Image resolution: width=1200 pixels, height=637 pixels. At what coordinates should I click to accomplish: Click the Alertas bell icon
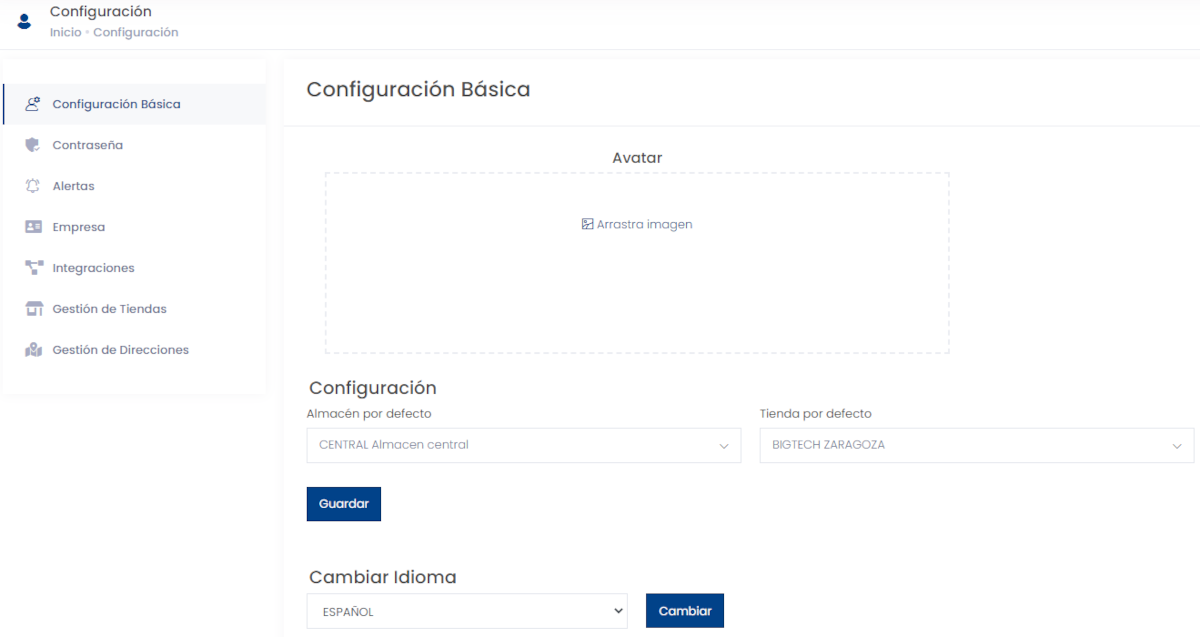(33, 186)
